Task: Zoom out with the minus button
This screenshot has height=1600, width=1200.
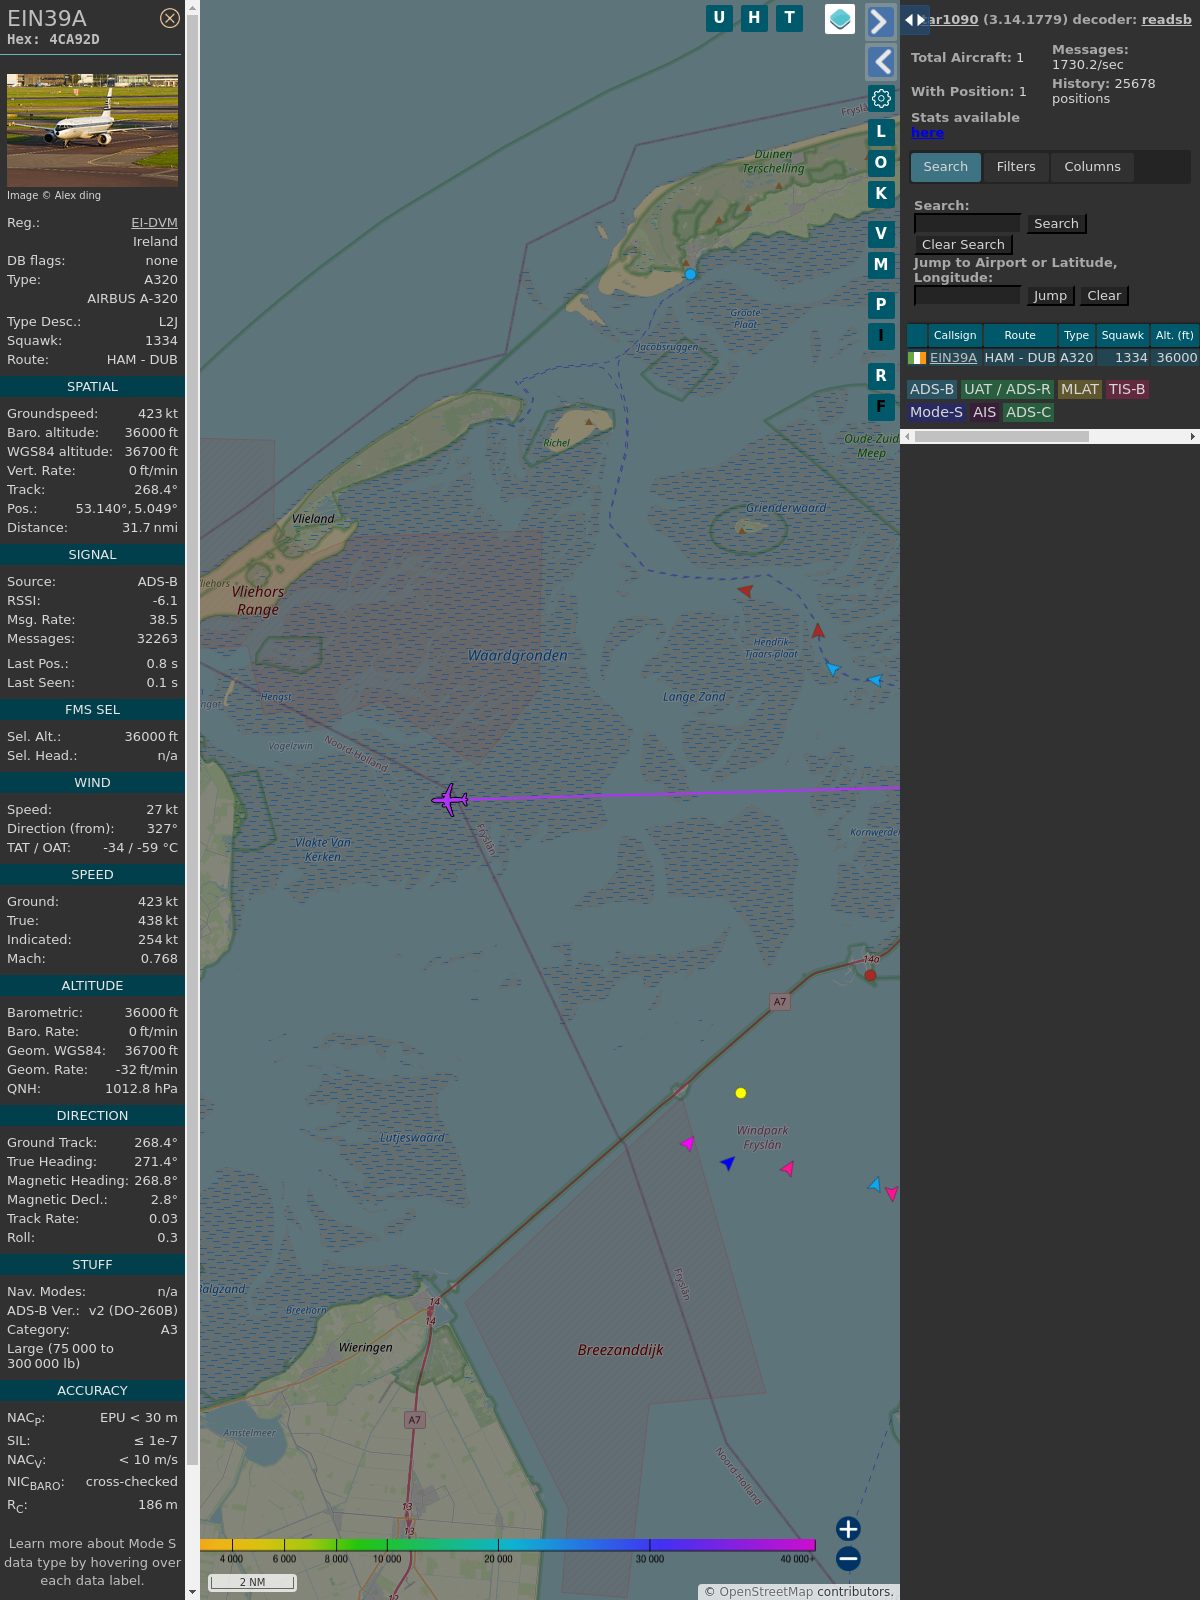Action: point(848,1558)
